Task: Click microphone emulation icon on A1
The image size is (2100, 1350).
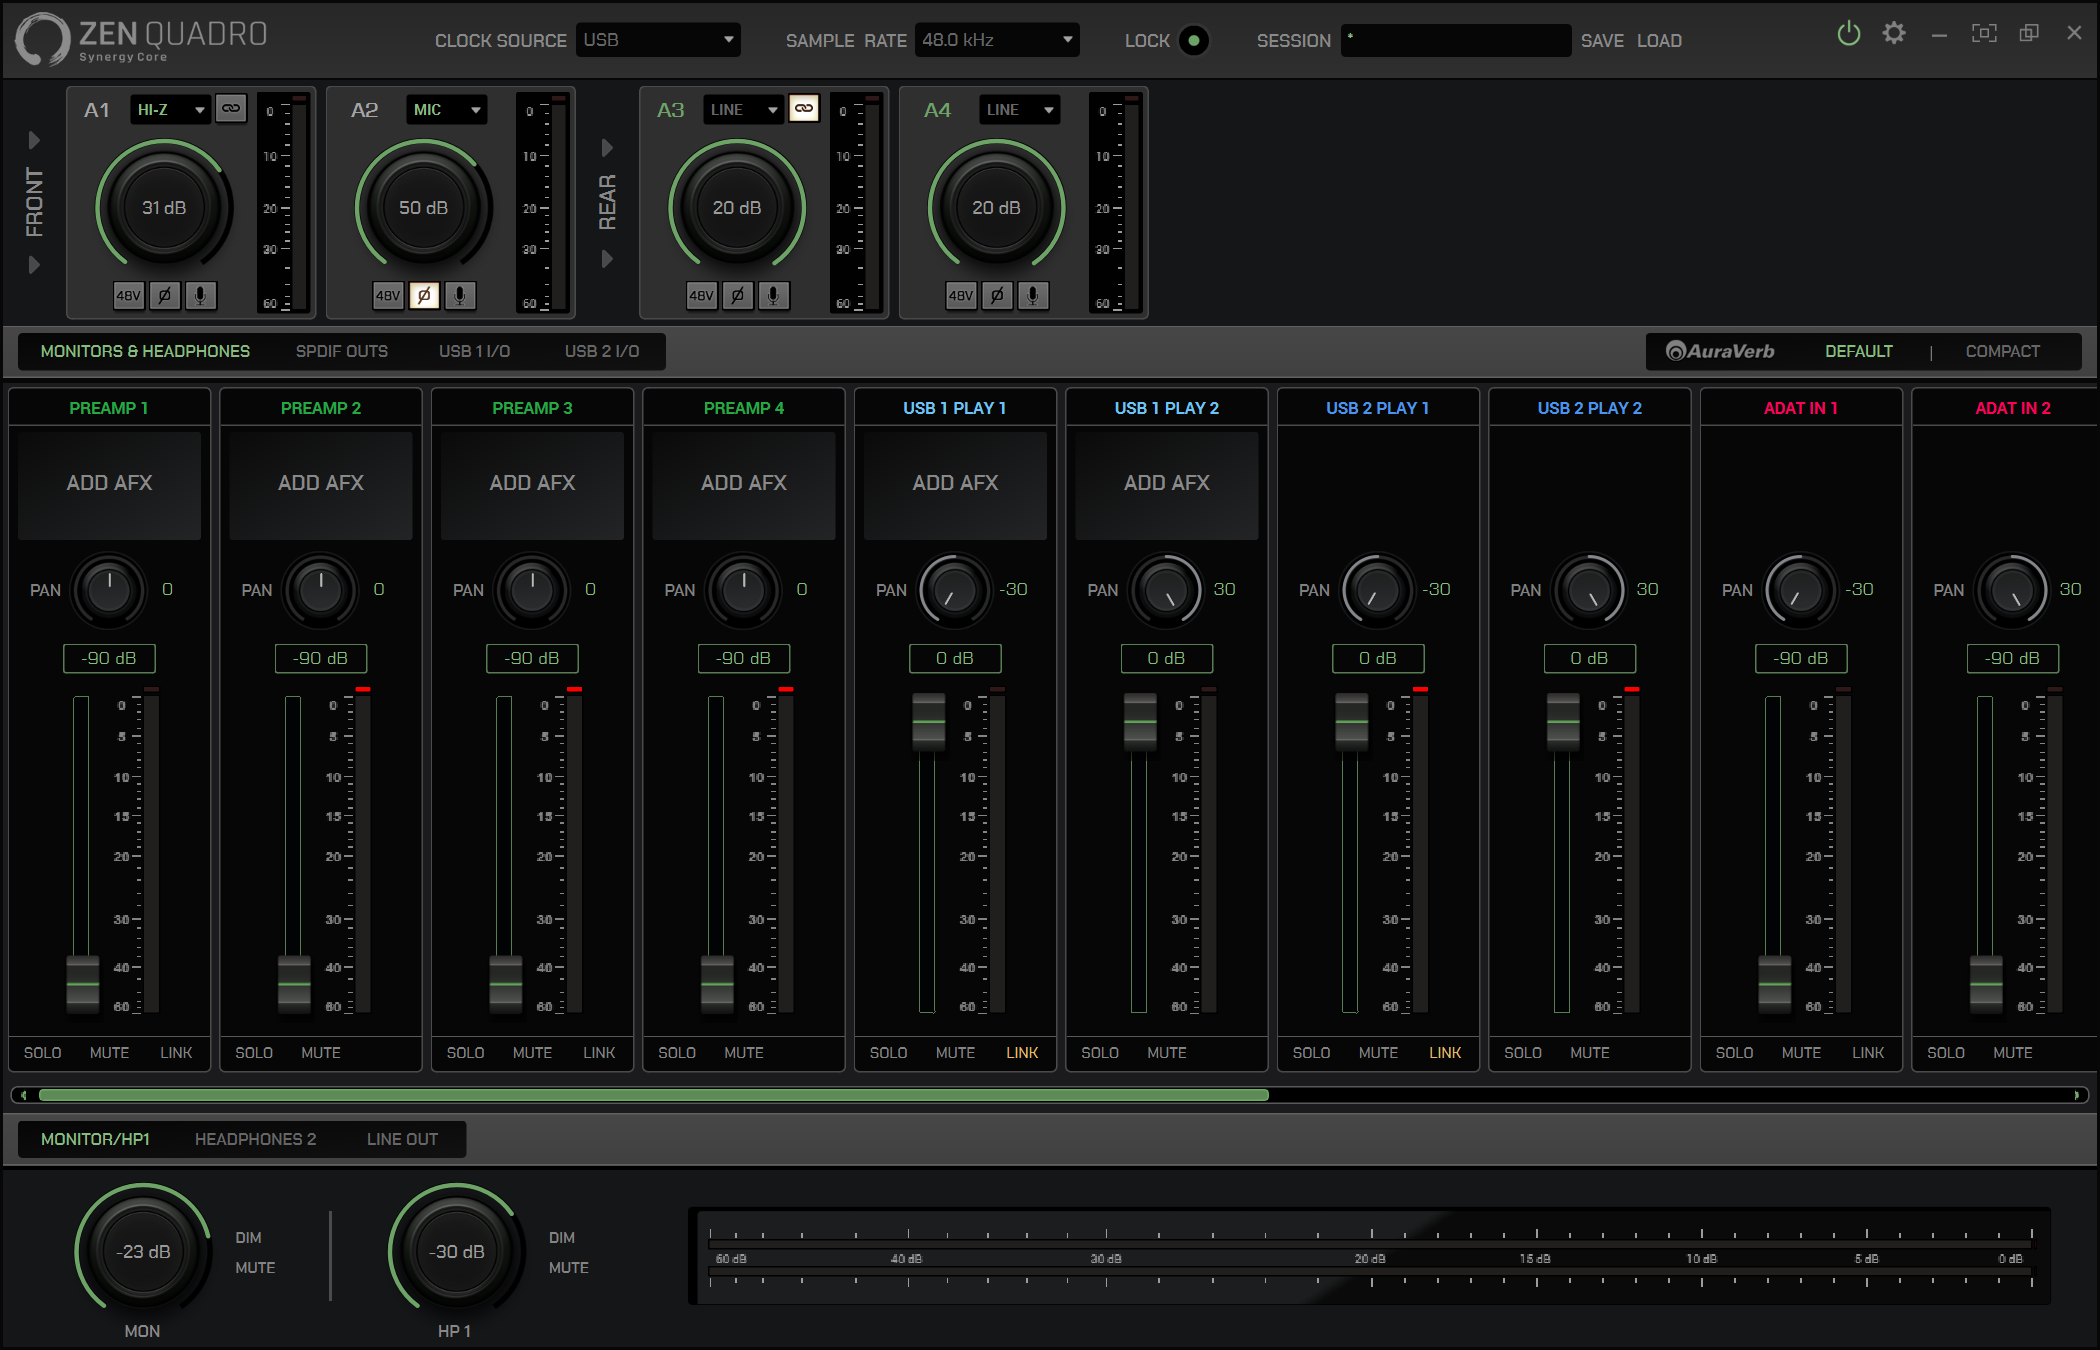Action: (201, 296)
